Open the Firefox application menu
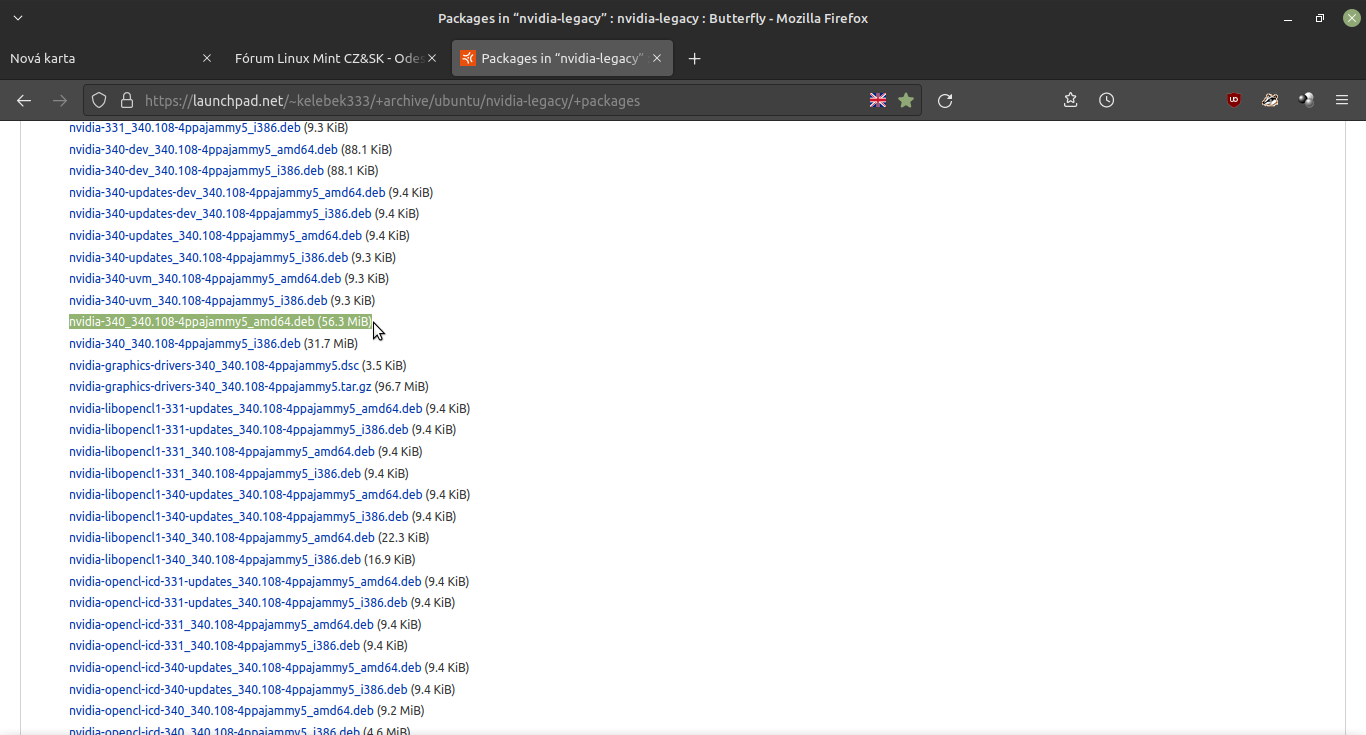The width and height of the screenshot is (1366, 735). point(1342,100)
